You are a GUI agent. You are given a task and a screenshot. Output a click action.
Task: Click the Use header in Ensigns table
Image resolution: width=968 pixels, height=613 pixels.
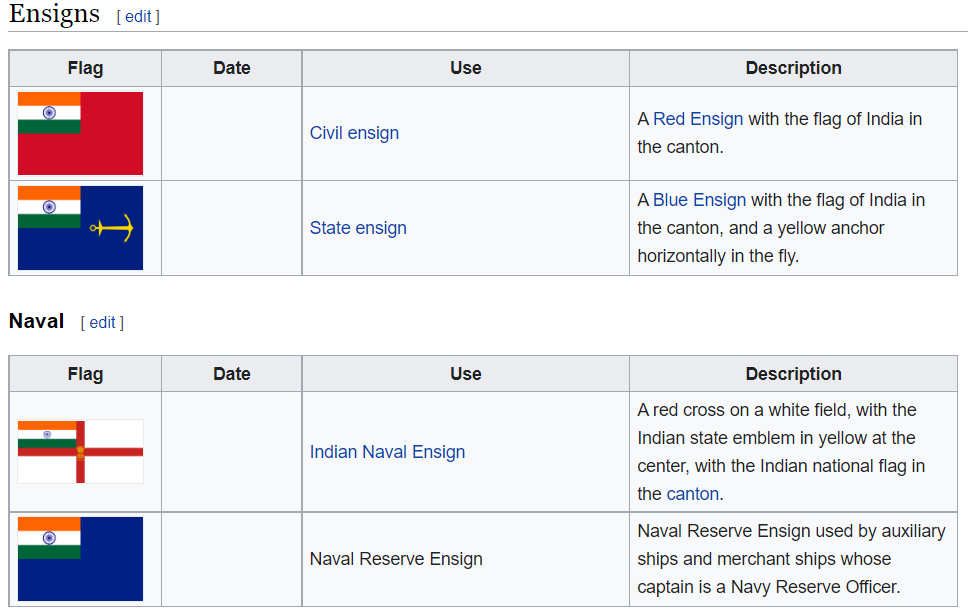465,68
